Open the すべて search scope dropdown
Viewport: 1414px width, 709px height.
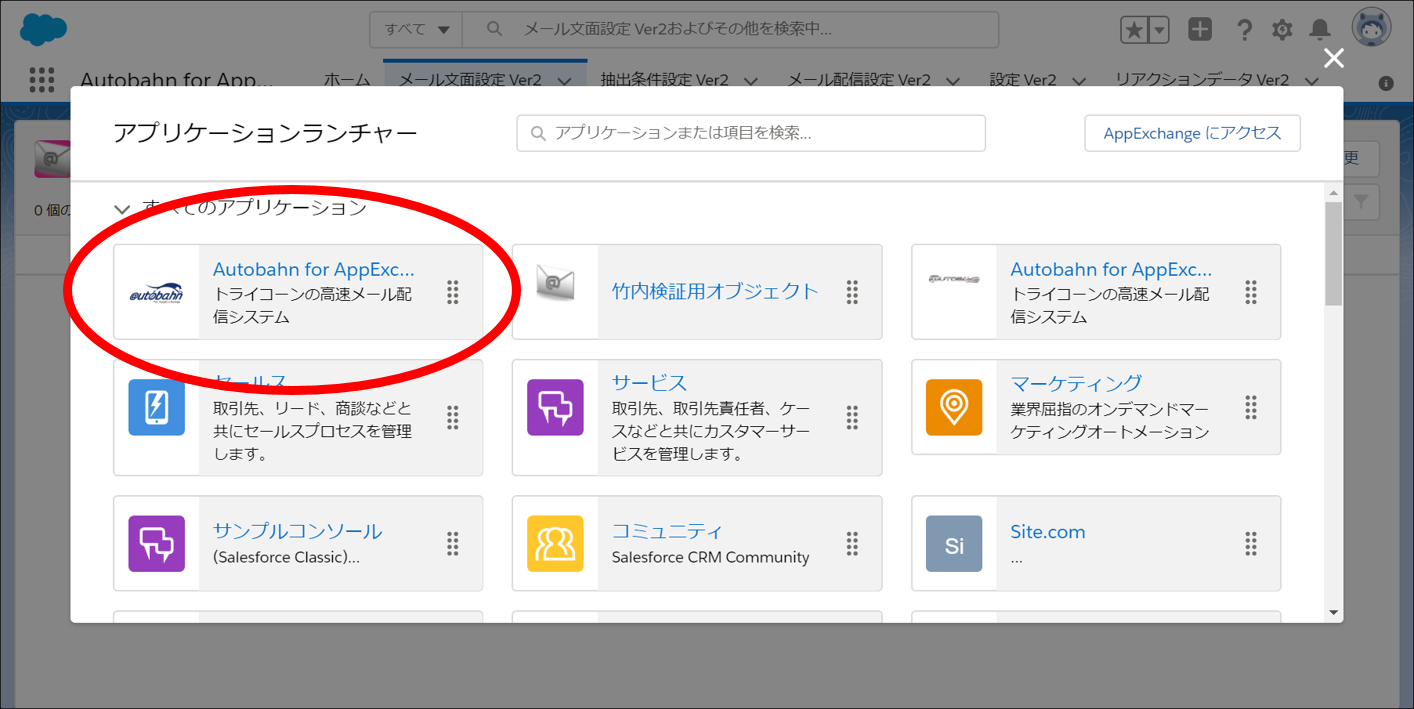[416, 30]
